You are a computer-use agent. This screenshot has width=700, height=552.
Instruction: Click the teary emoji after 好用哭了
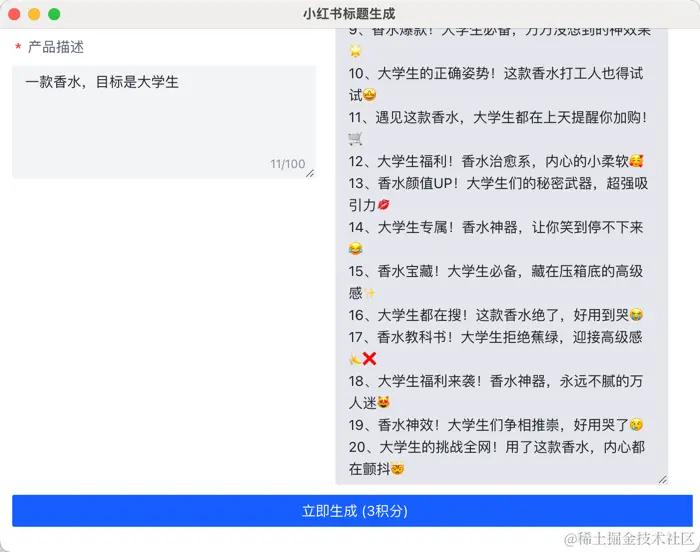pyautogui.click(x=636, y=425)
